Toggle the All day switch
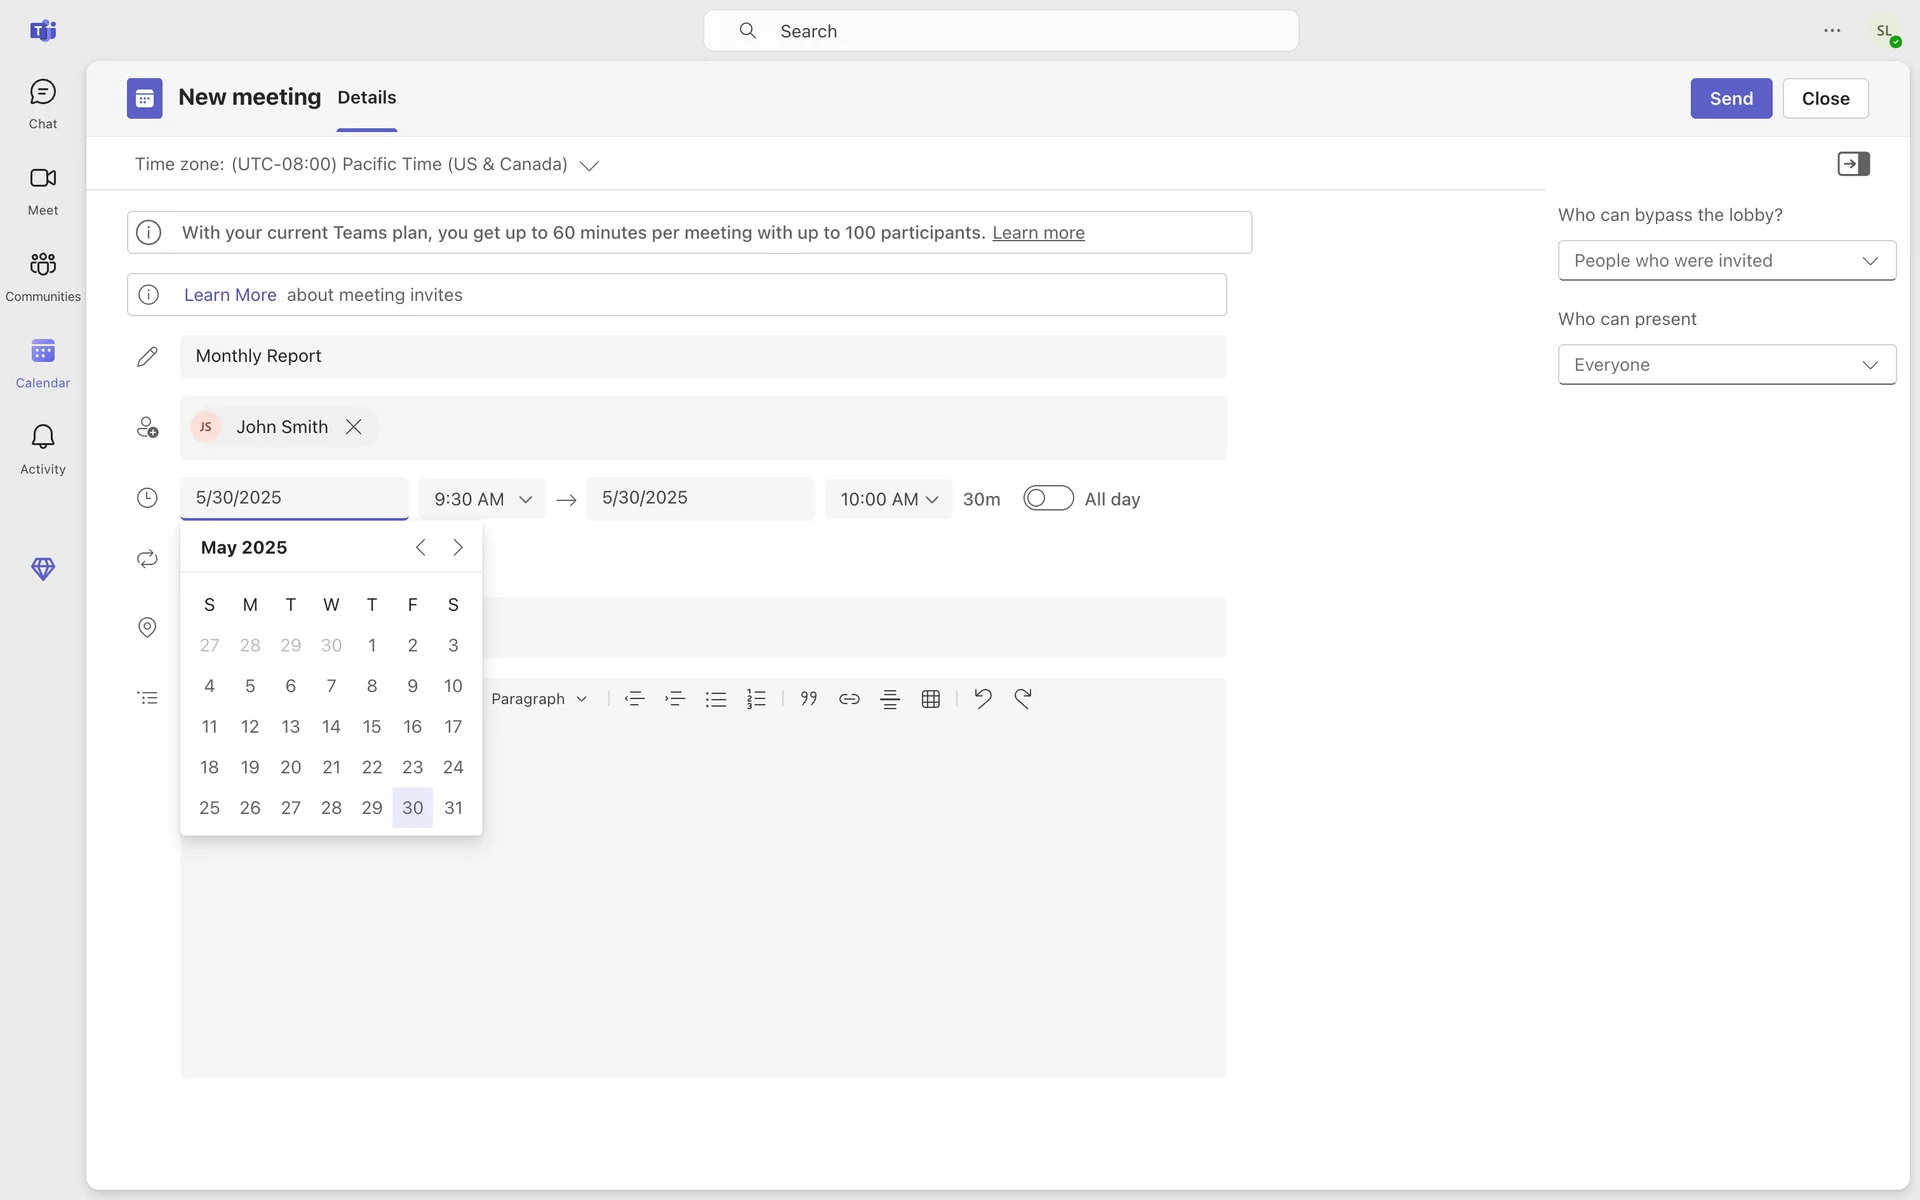The width and height of the screenshot is (1920, 1200). pos(1048,498)
